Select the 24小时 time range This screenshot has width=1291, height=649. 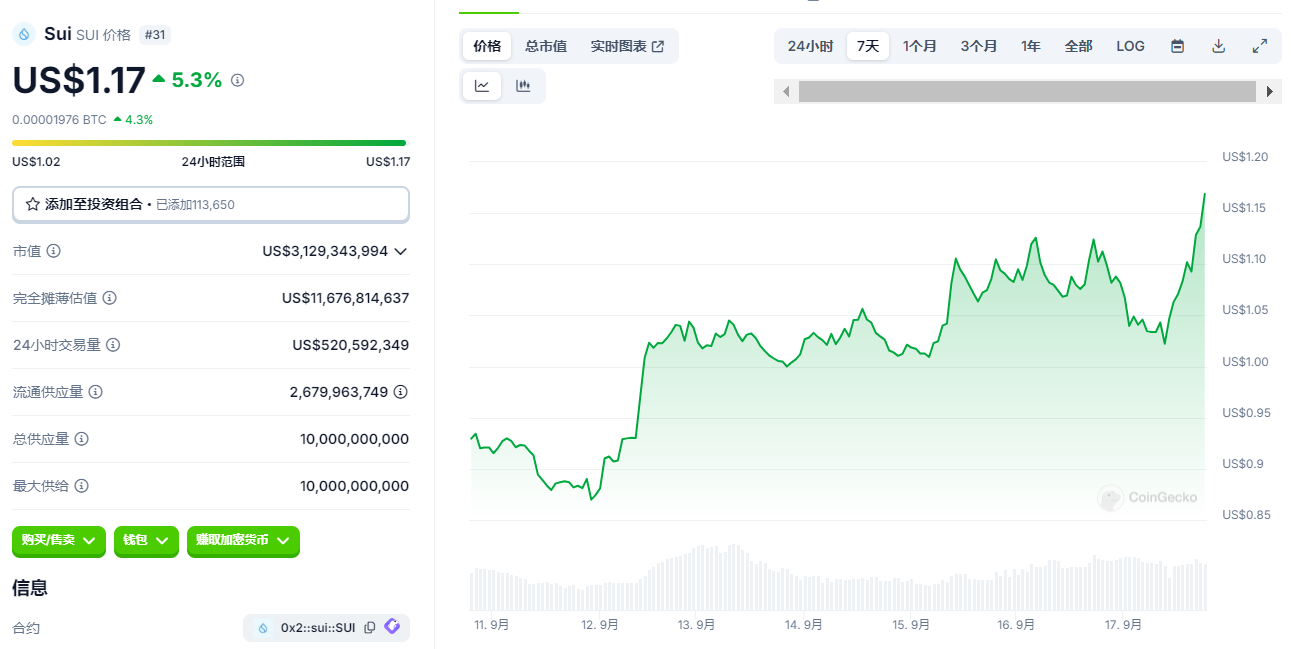pyautogui.click(x=810, y=46)
